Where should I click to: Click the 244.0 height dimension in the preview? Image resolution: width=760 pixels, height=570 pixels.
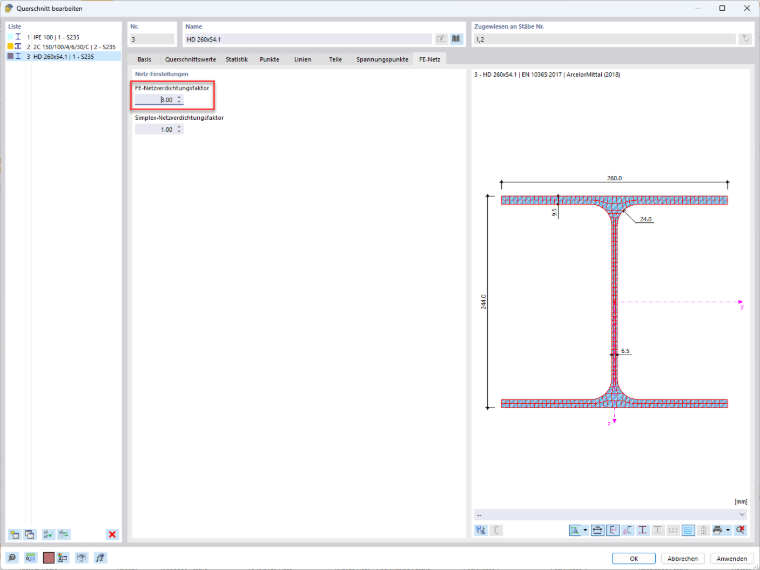click(483, 301)
